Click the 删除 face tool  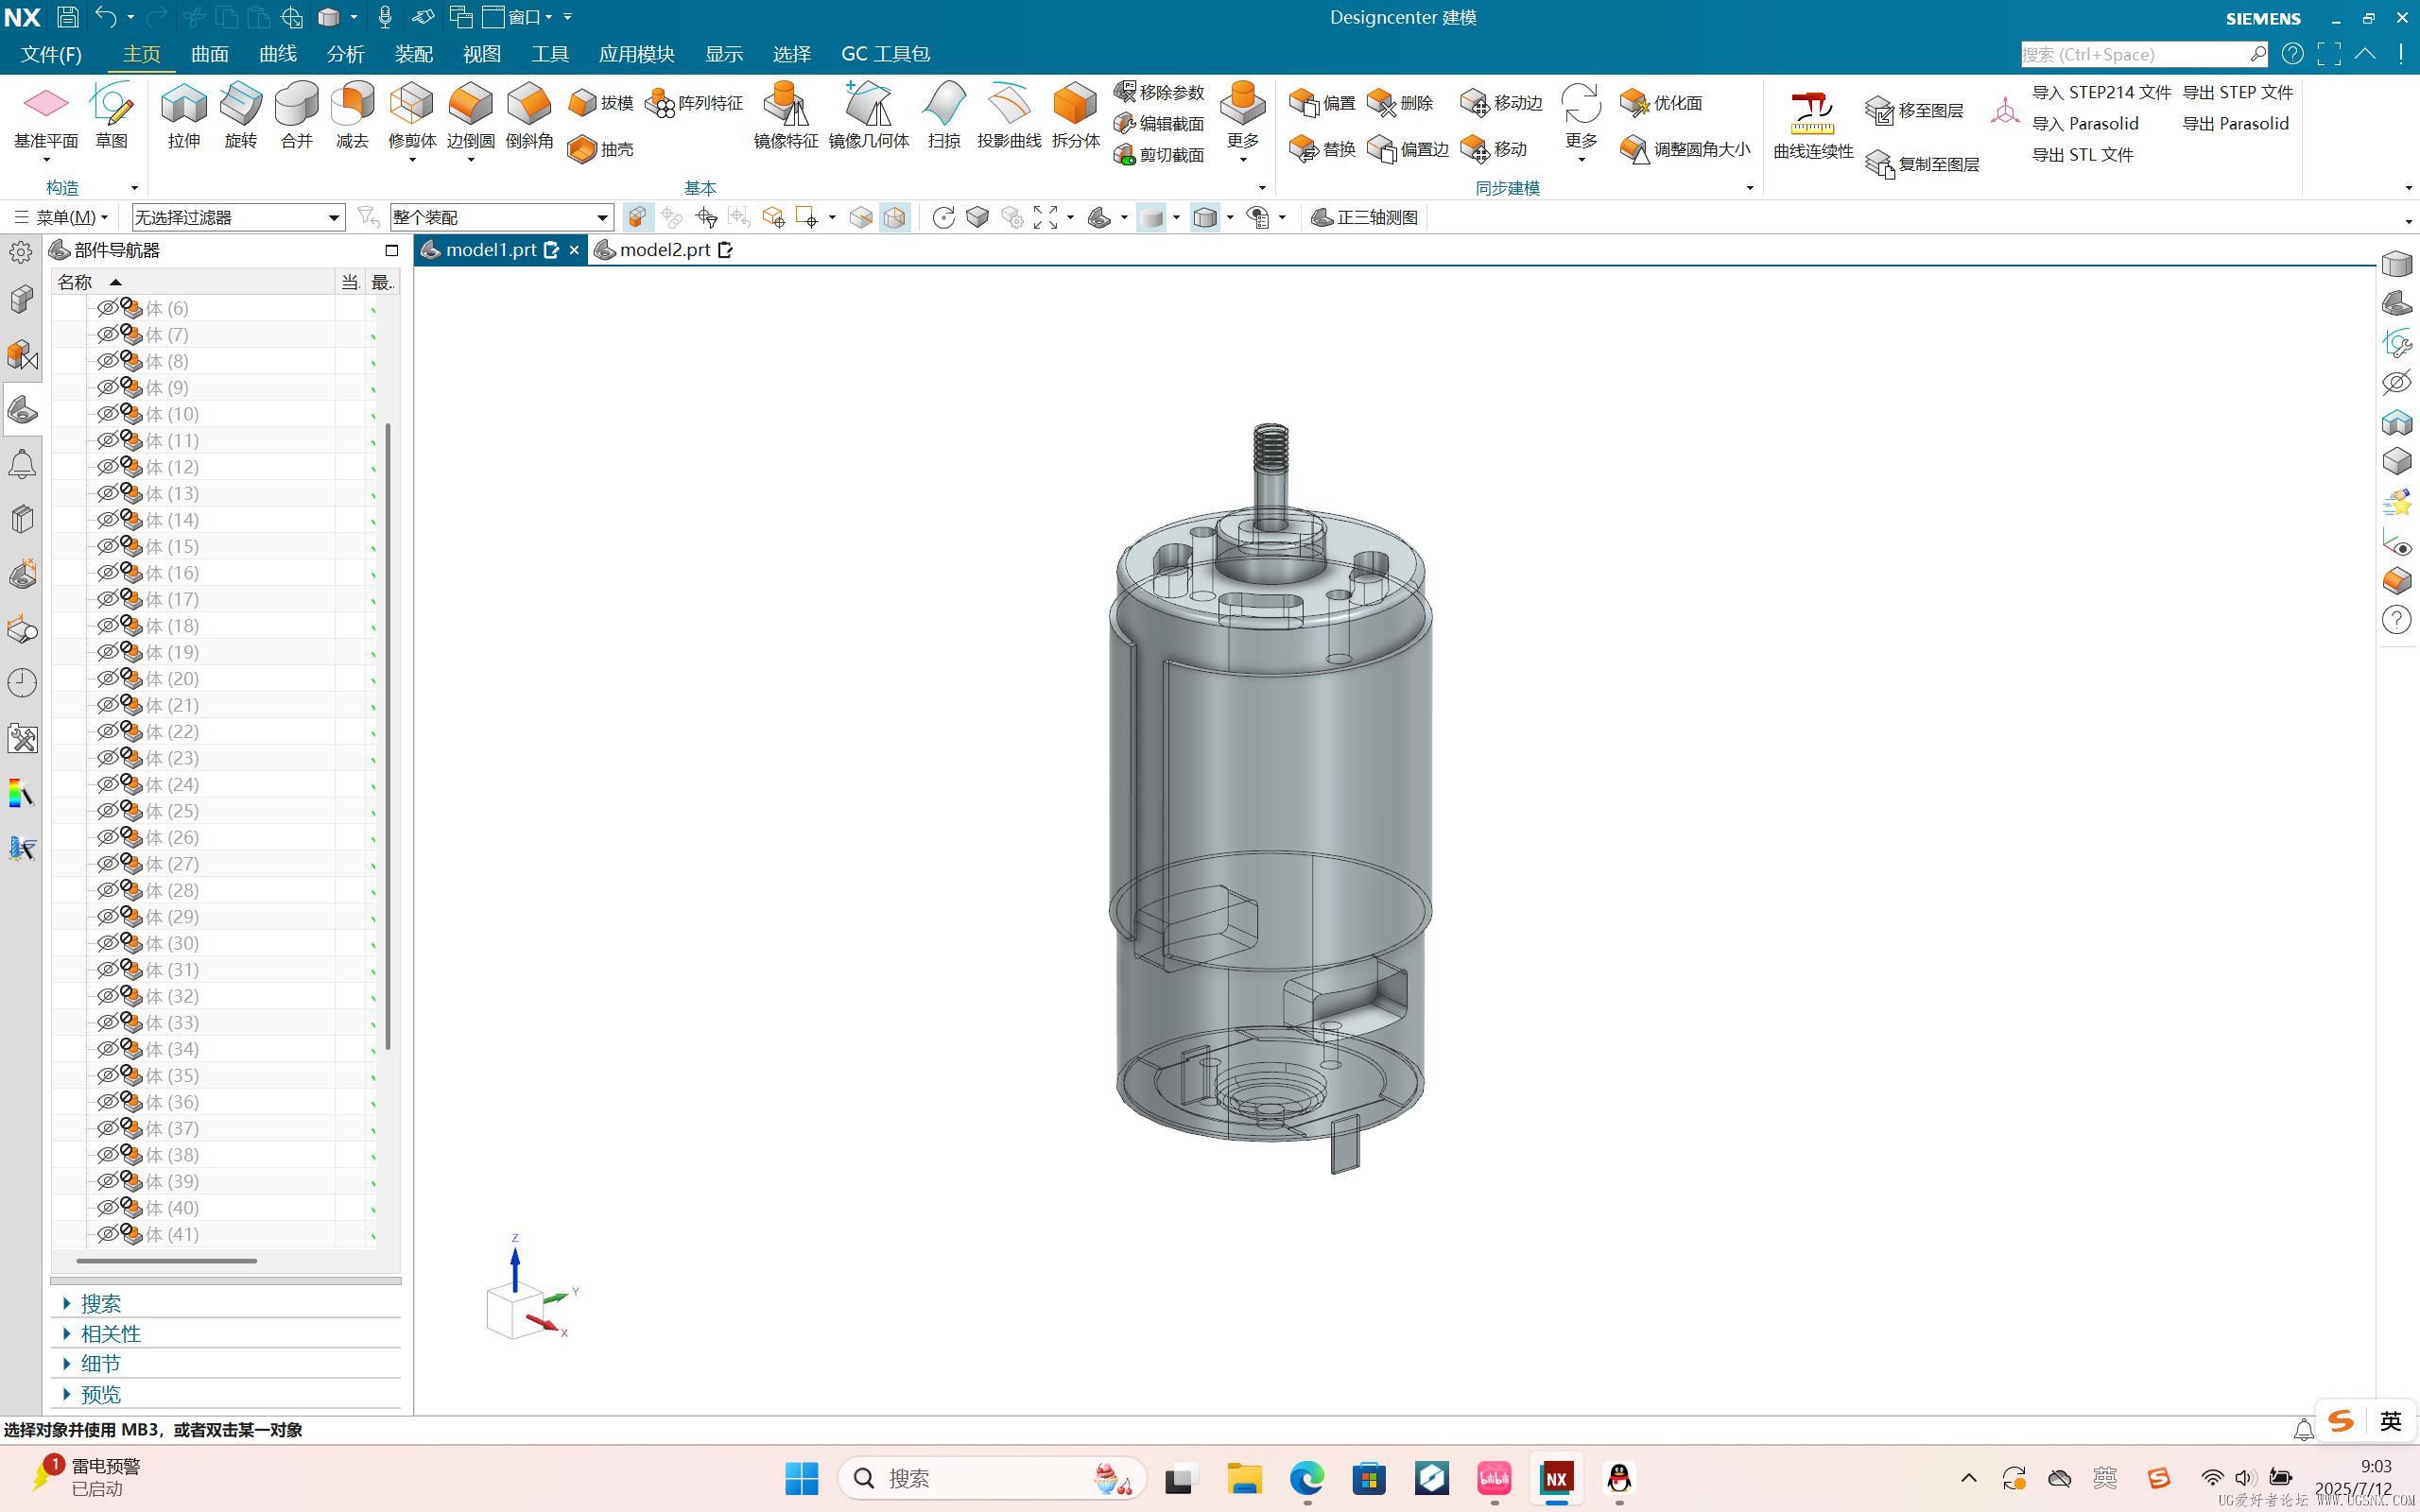(x=1400, y=103)
